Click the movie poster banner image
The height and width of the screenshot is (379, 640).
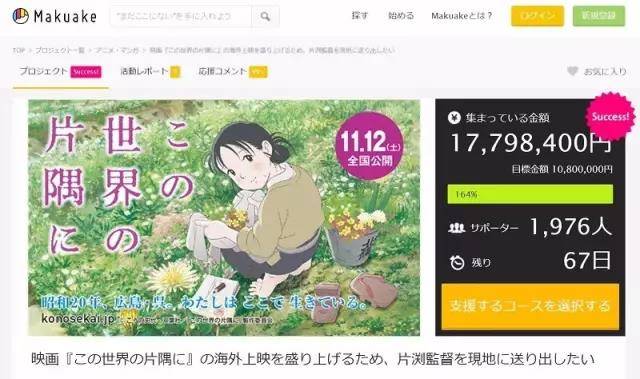pos(224,218)
